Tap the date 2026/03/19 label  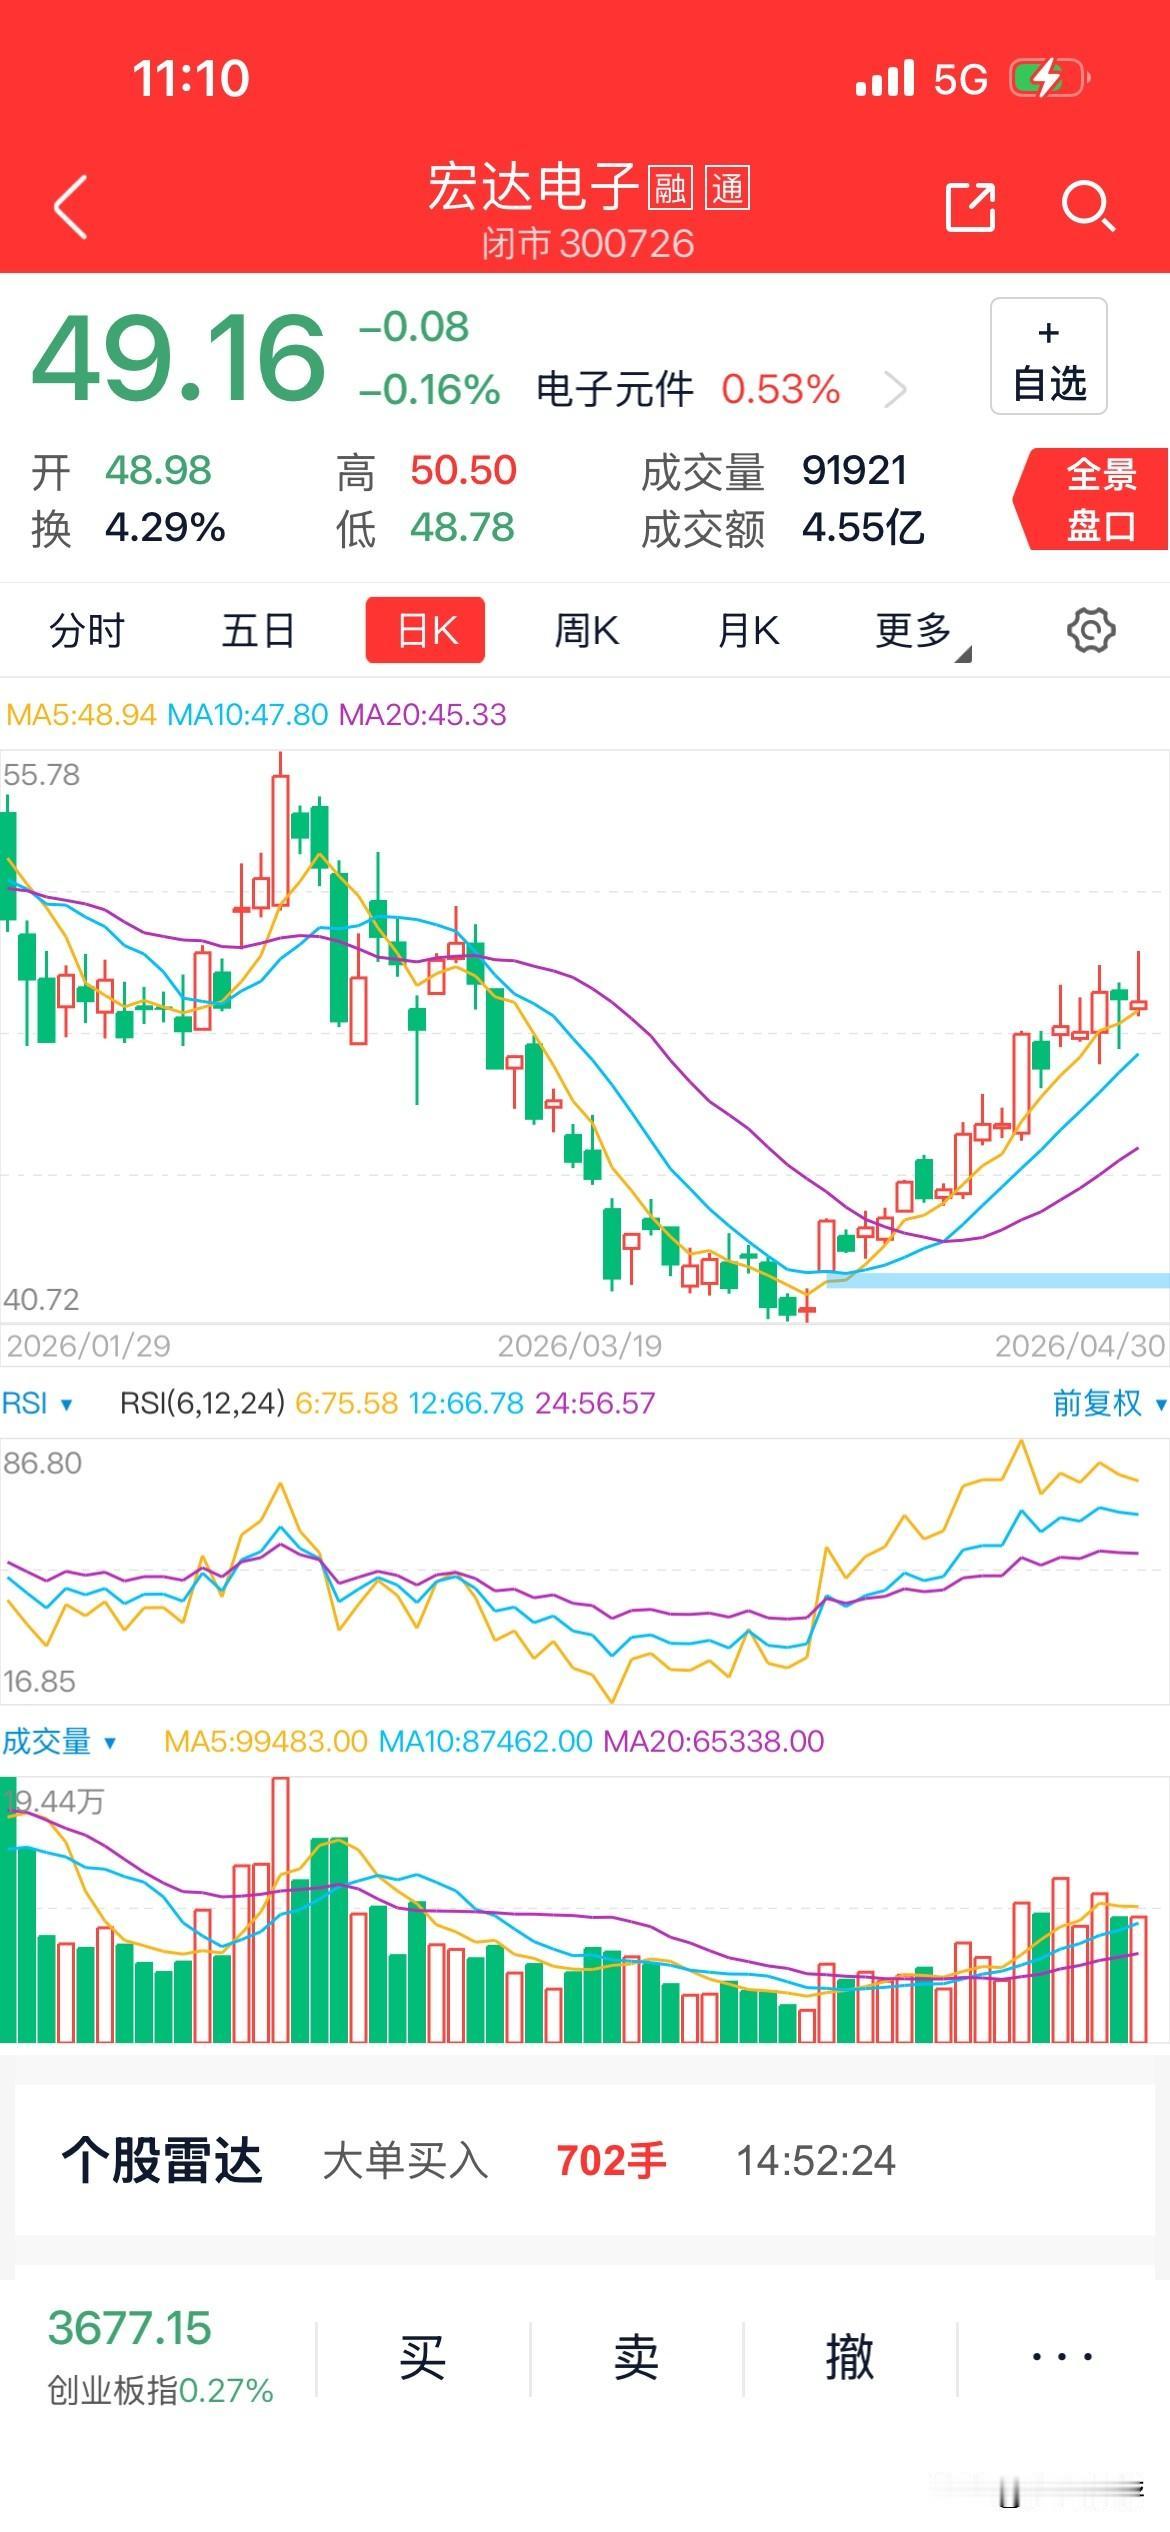coord(580,1345)
